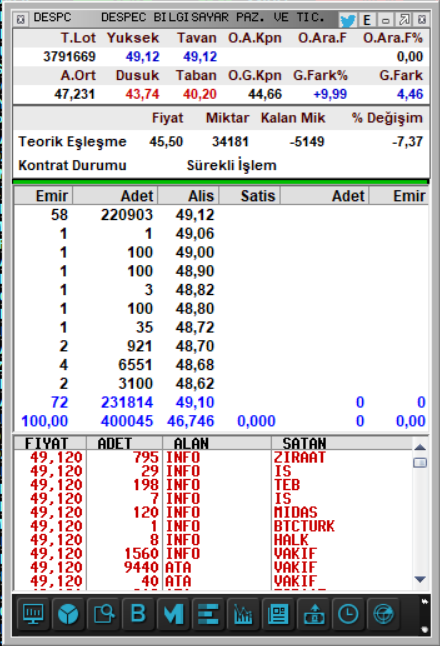Click the % Değişim value -7,37
The image size is (440, 646).
(x=407, y=142)
